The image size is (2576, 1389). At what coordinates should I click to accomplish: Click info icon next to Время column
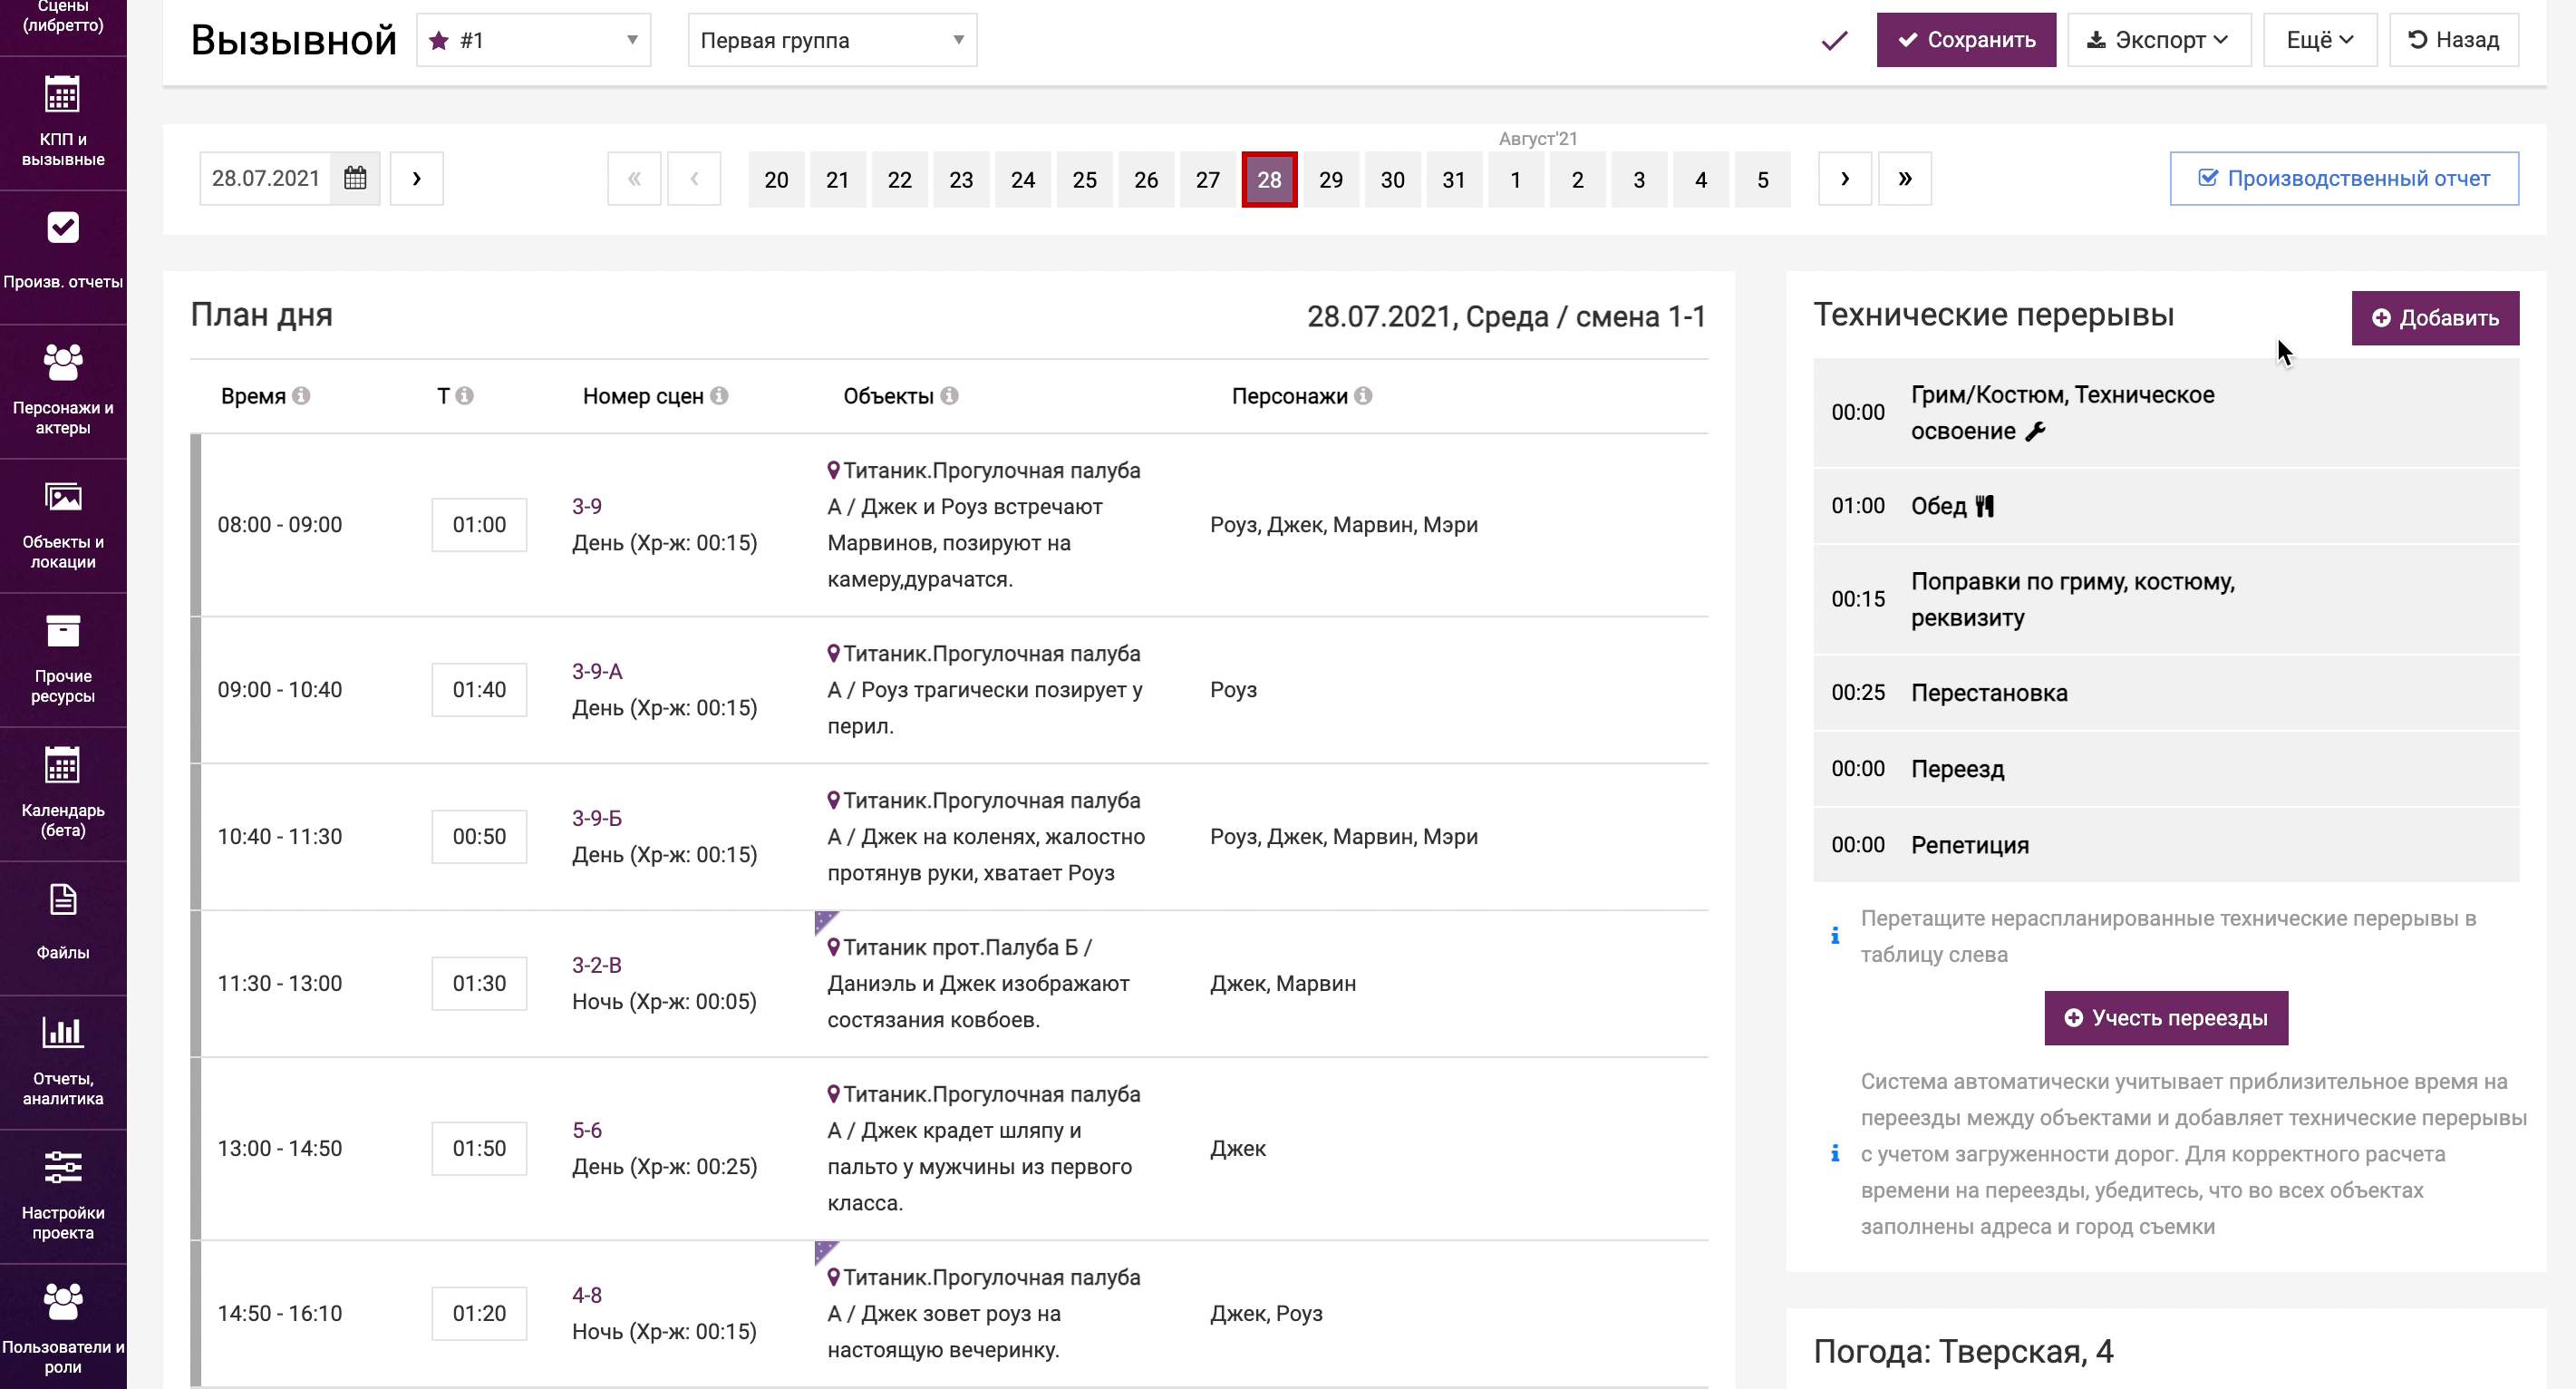[x=301, y=396]
